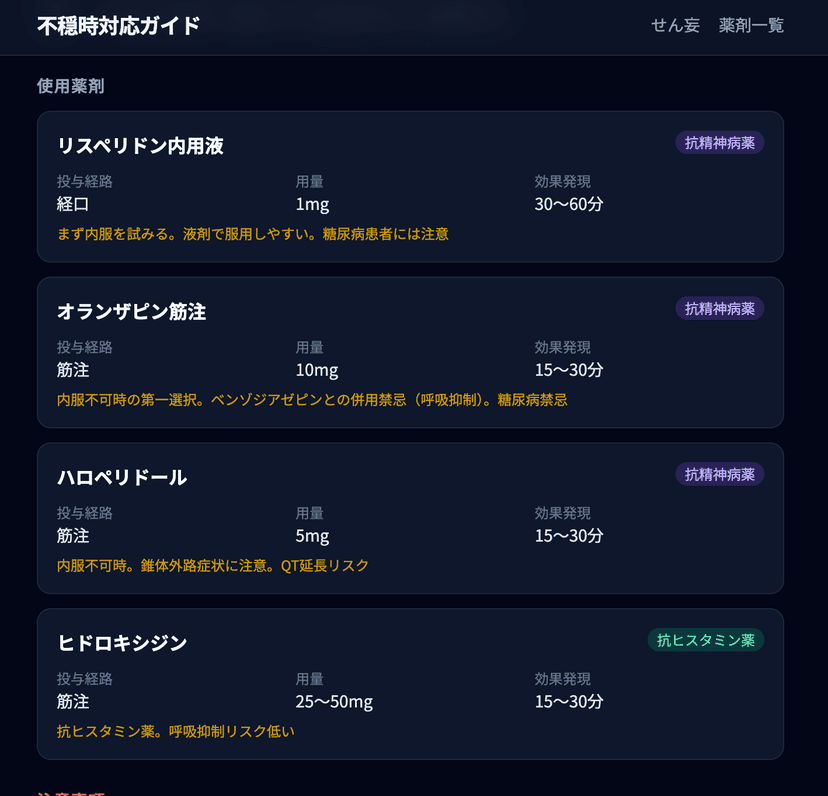Click the 抗精神病薬 badge on オランザピン筋注
828x796 pixels.
719,308
